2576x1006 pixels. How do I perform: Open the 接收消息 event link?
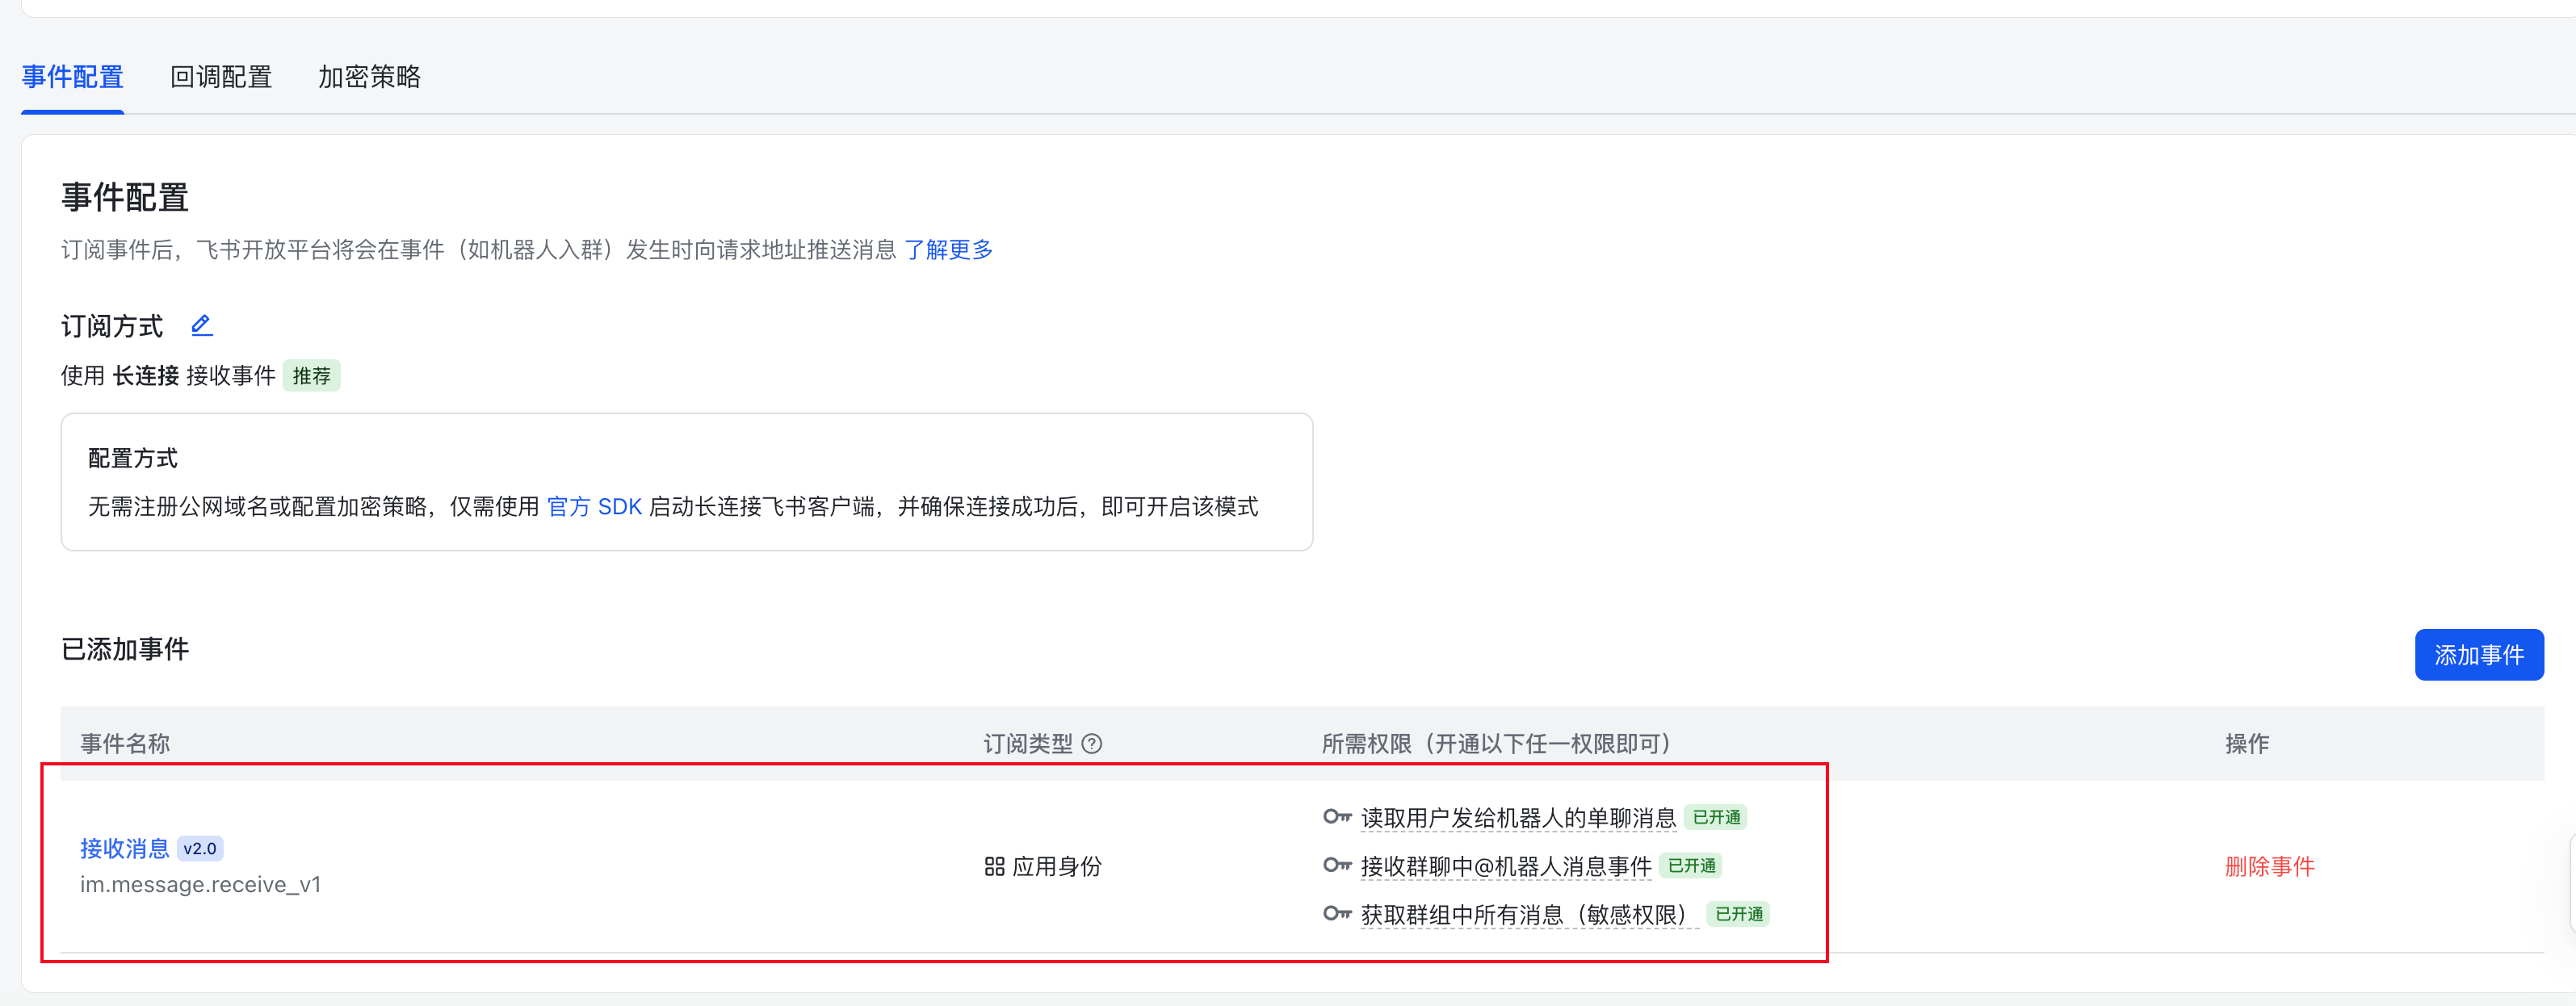coord(125,848)
